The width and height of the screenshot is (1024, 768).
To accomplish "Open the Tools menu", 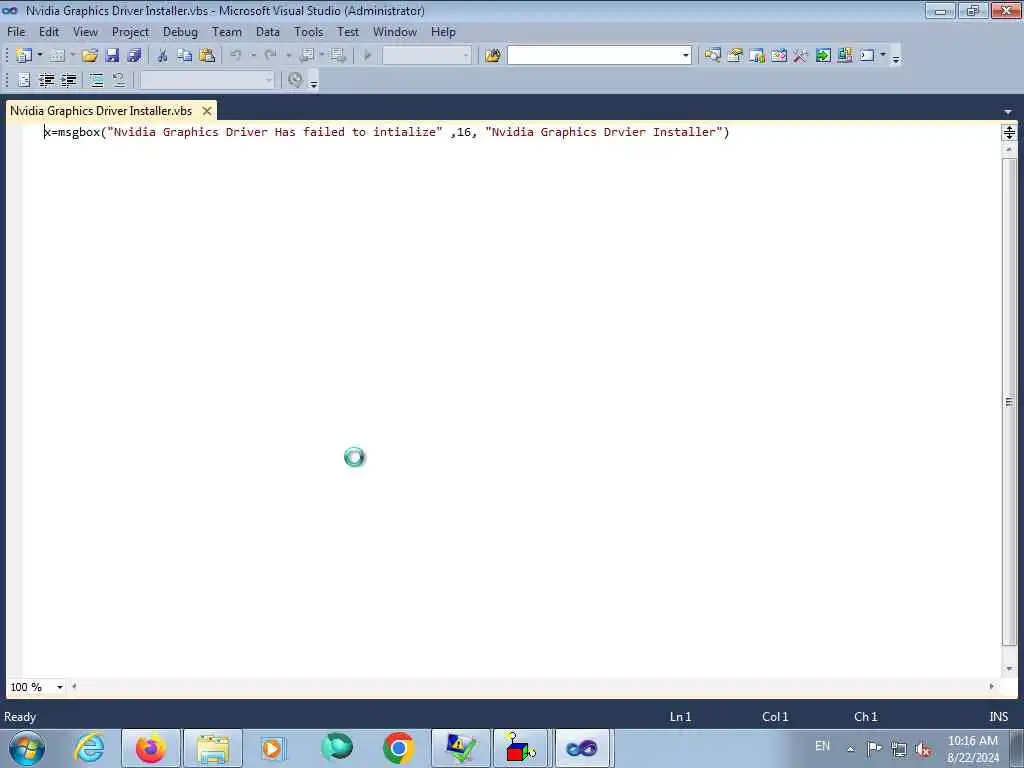I will coord(308,32).
